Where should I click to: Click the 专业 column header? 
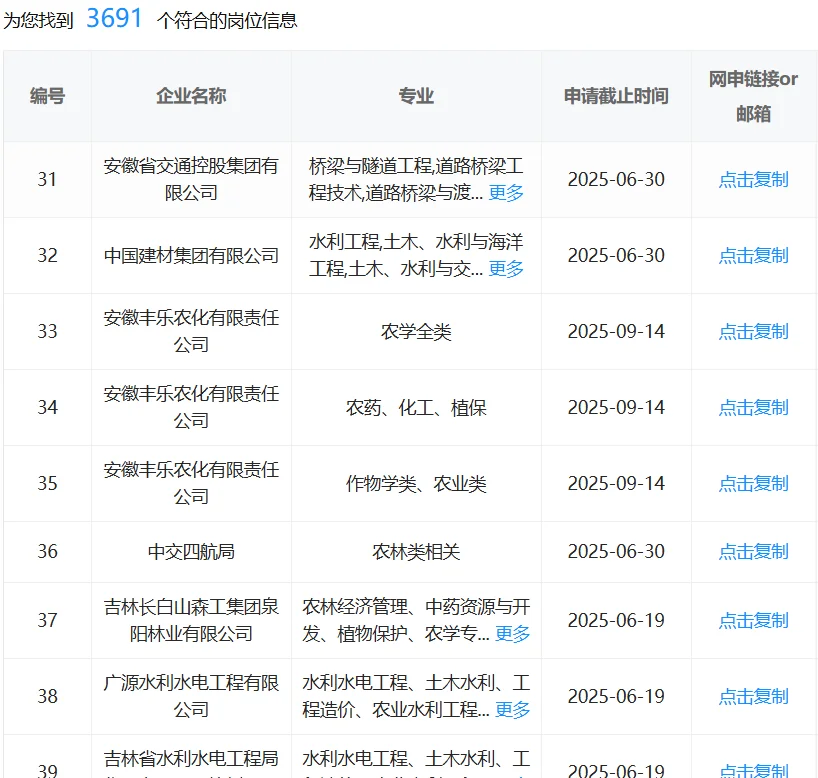click(416, 96)
